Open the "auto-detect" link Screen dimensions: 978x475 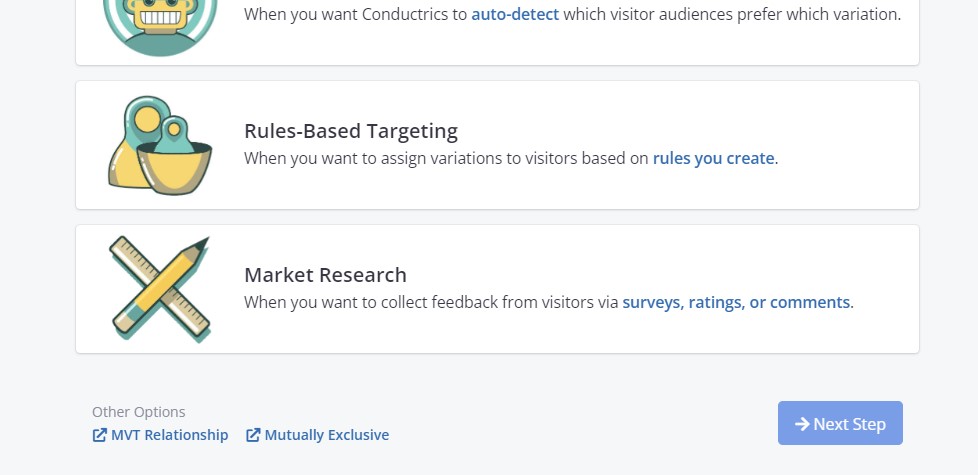pyautogui.click(x=515, y=15)
